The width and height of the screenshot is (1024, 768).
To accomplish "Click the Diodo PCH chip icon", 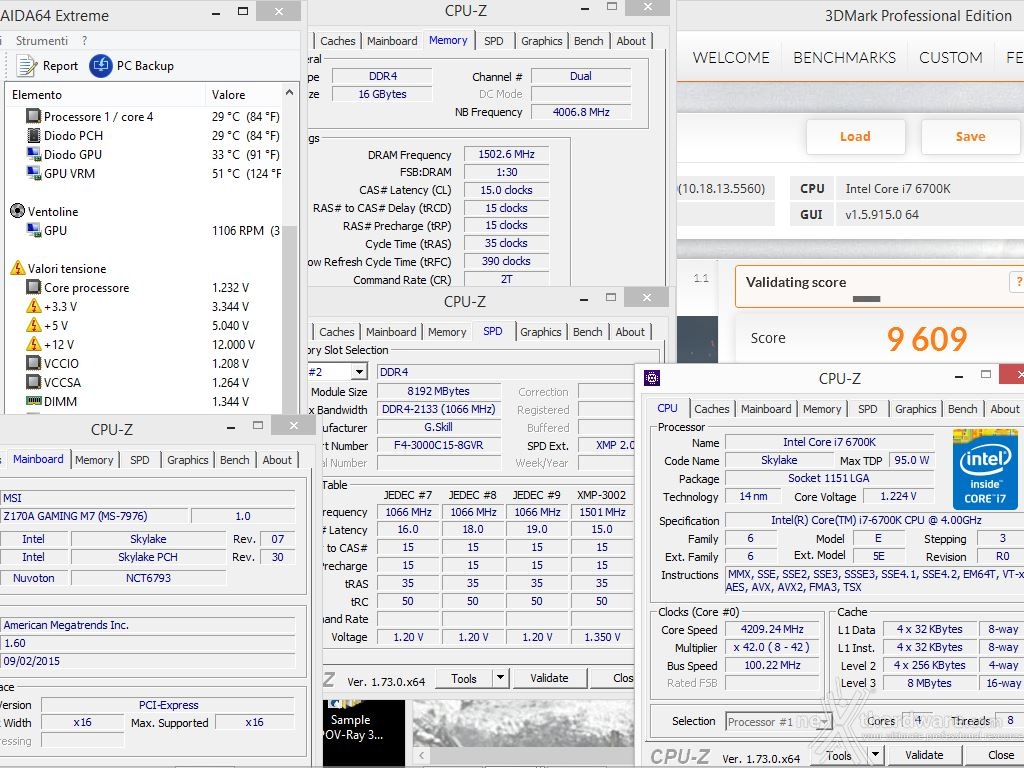I will coord(33,135).
